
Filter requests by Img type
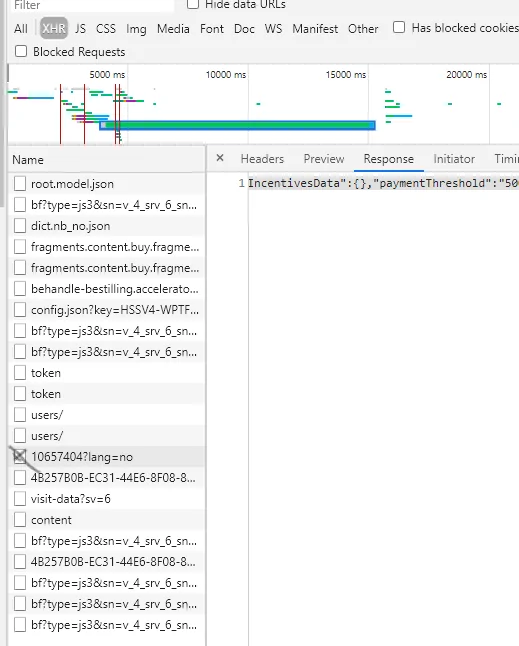pyautogui.click(x=136, y=29)
